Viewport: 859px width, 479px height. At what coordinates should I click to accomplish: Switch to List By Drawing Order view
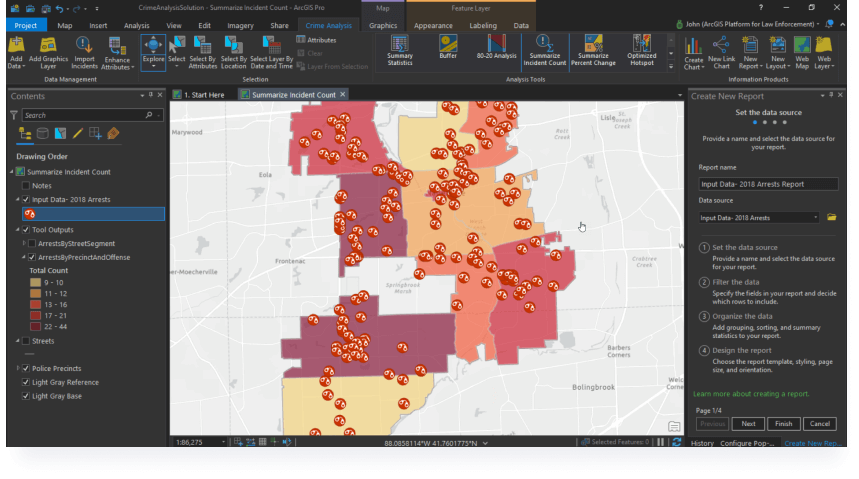click(25, 133)
